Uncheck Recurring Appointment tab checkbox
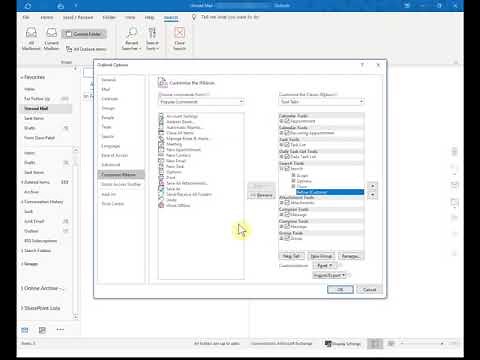Viewport: 480px width, 360px height. pos(287,133)
